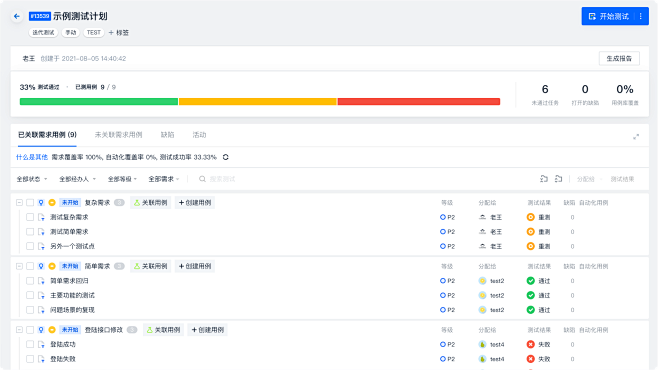Check the box for 简单需求回归
The height and width of the screenshot is (370, 658).
pos(30,281)
